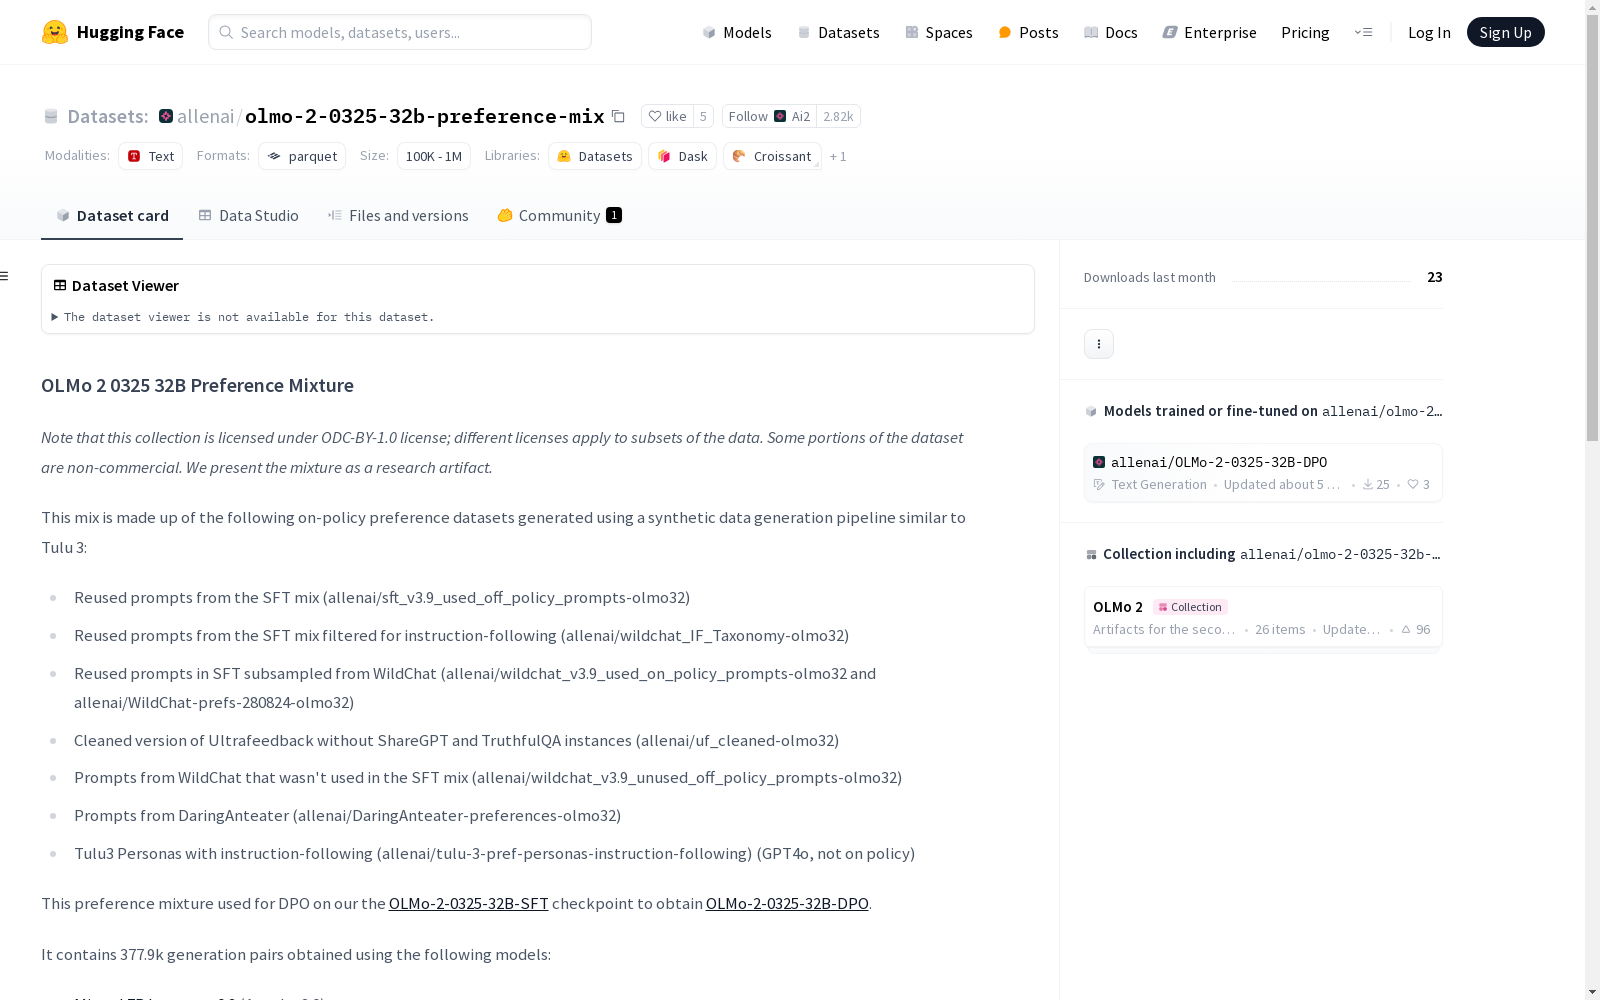Screen dimensions: 1600x1000
Task: Click the downloads last month sparkline
Action: click(1321, 278)
